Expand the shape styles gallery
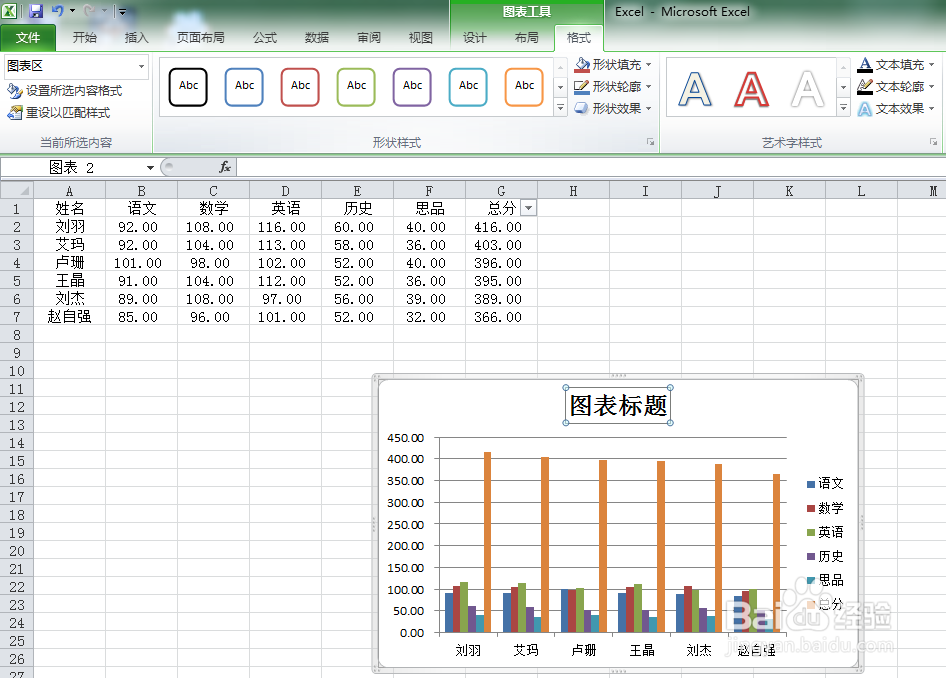 click(560, 107)
